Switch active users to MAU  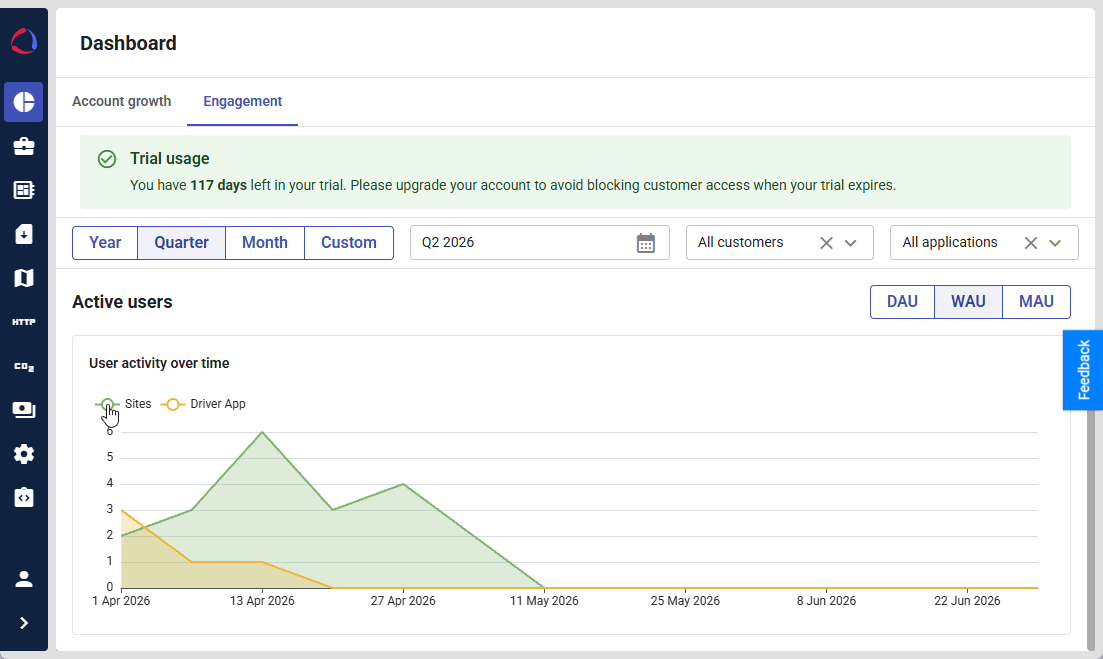tap(1036, 302)
